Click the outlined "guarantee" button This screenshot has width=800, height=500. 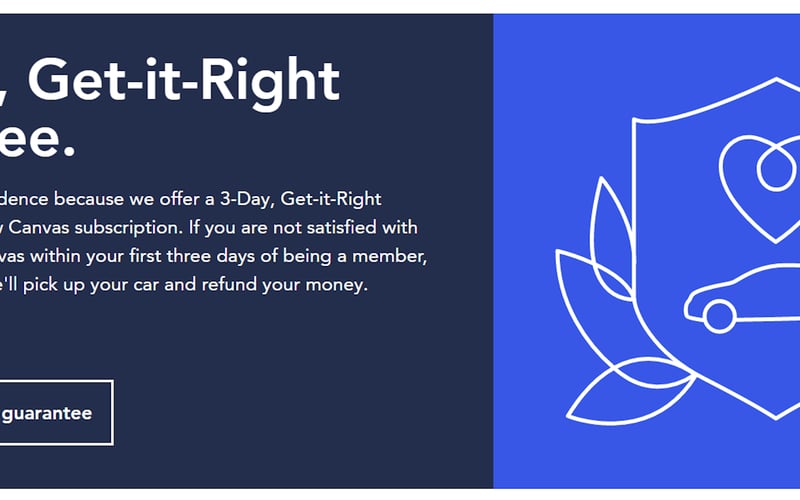(56, 412)
